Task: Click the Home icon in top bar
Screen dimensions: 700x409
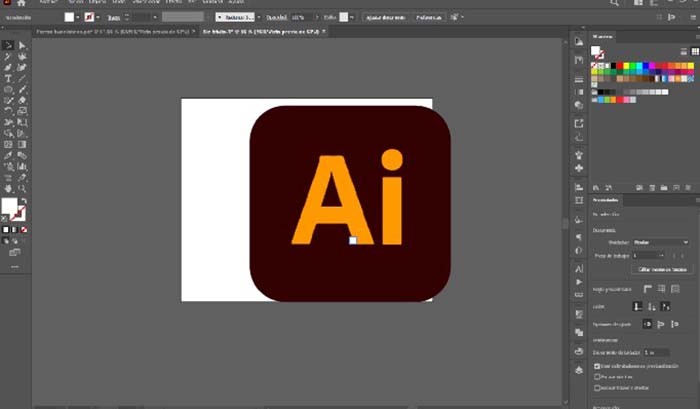Action: coord(20,4)
